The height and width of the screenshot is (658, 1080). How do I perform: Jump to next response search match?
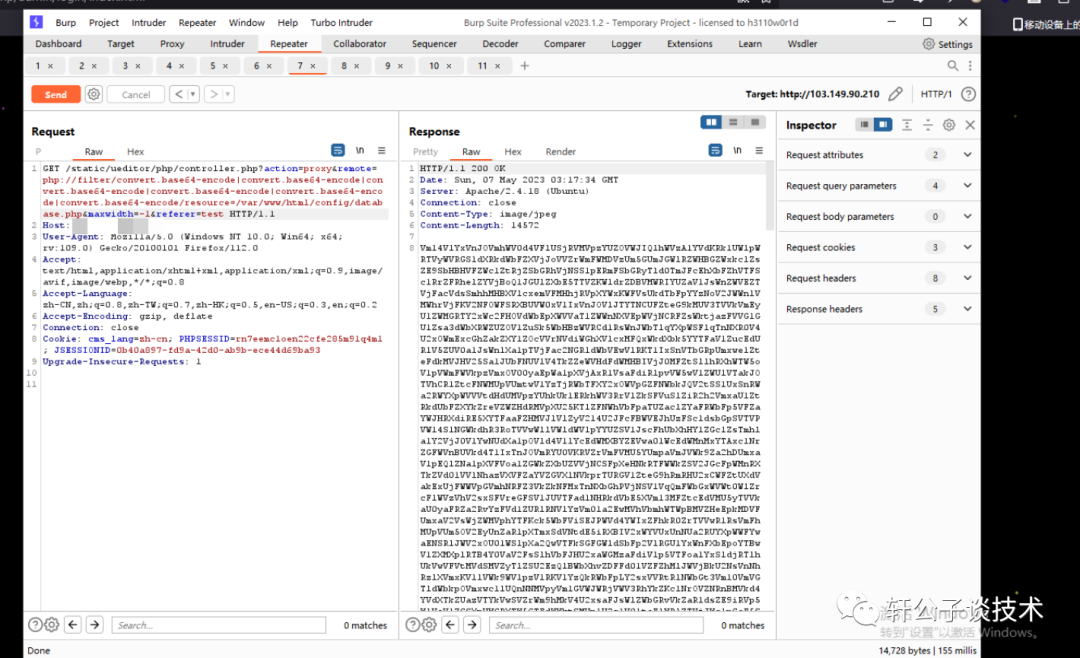[x=472, y=625]
